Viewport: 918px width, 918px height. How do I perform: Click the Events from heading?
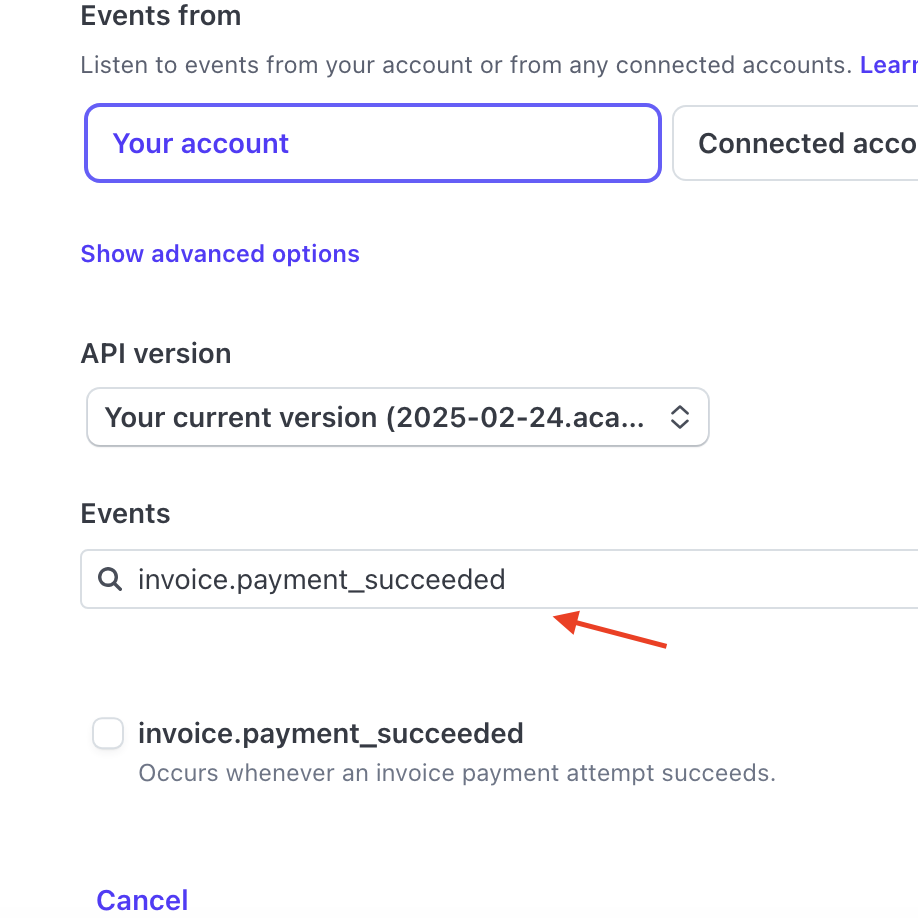pyautogui.click(x=161, y=16)
